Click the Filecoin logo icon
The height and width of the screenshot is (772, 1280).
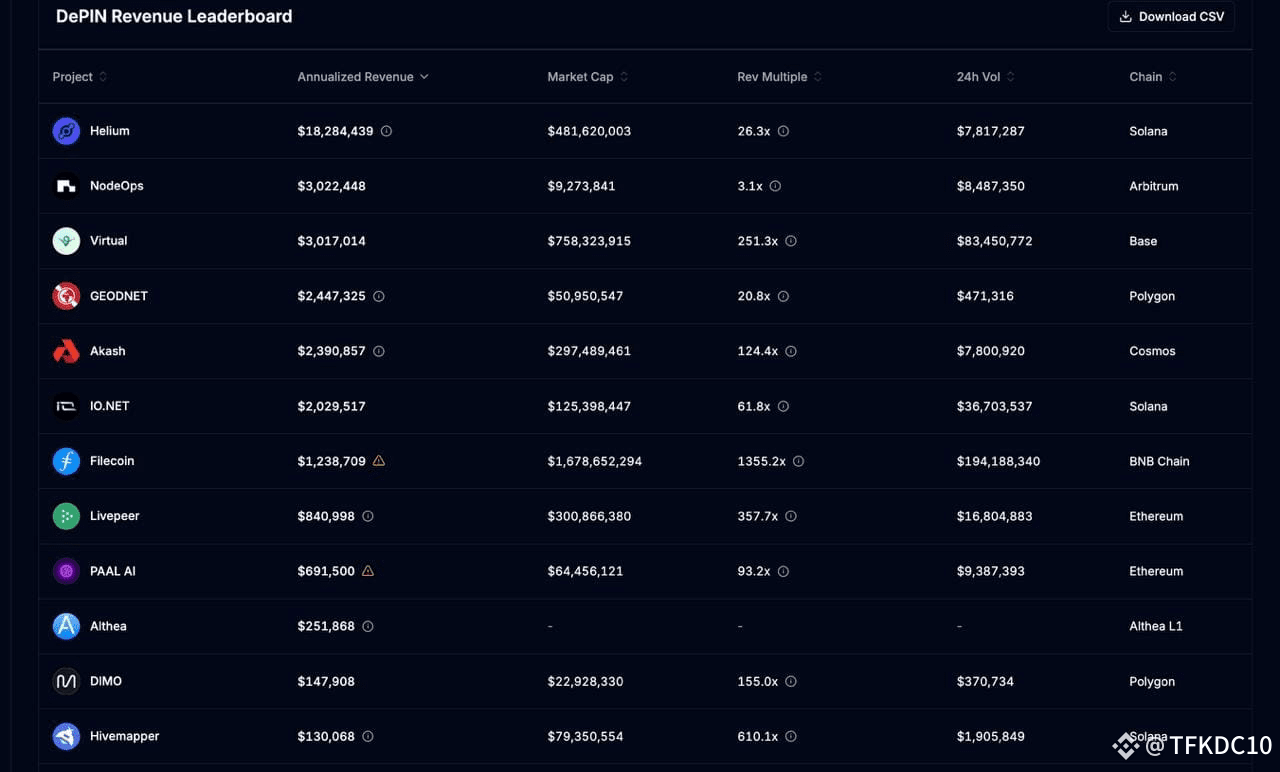pos(66,461)
